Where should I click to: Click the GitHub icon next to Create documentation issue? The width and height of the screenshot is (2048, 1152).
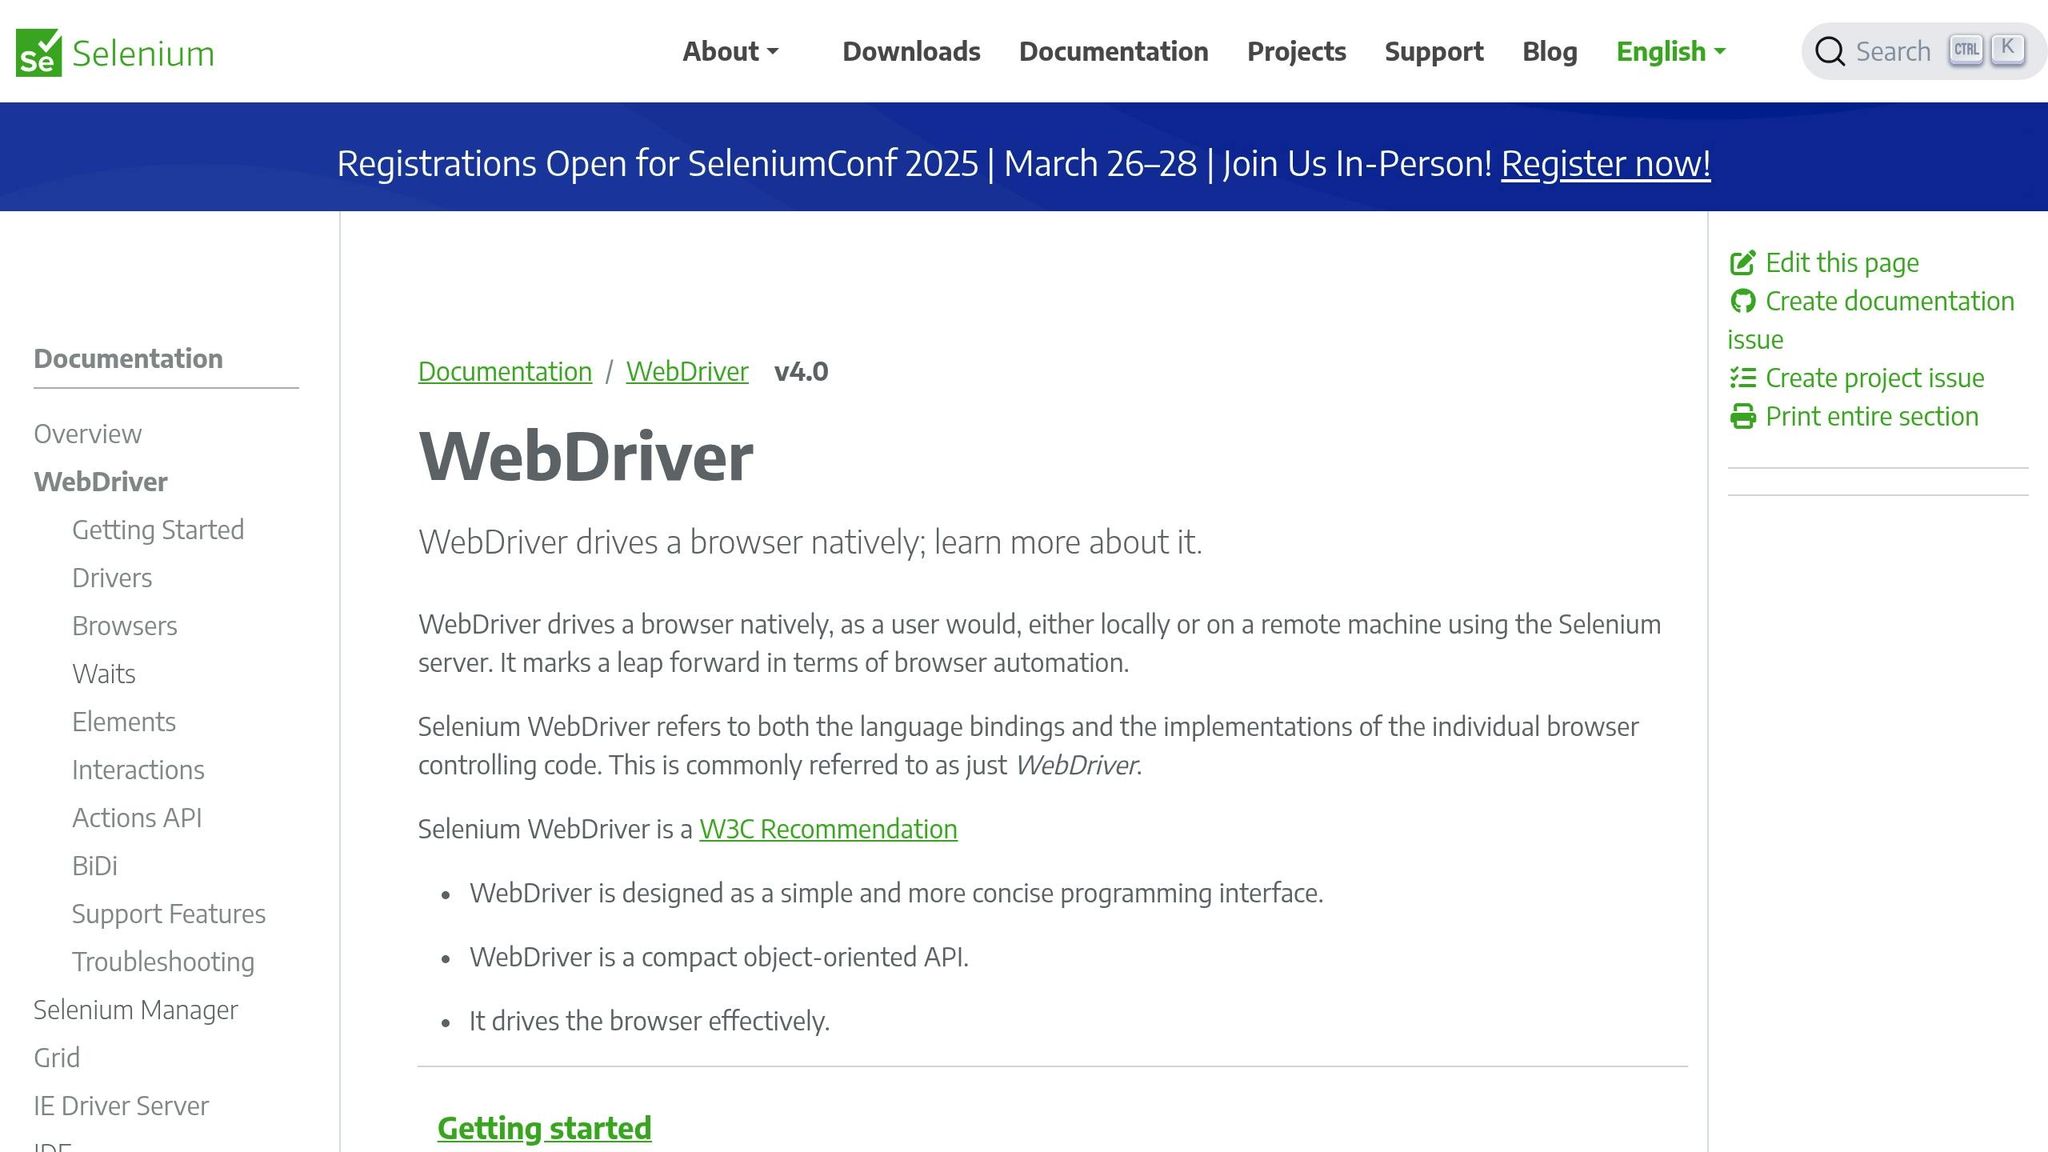1744,300
